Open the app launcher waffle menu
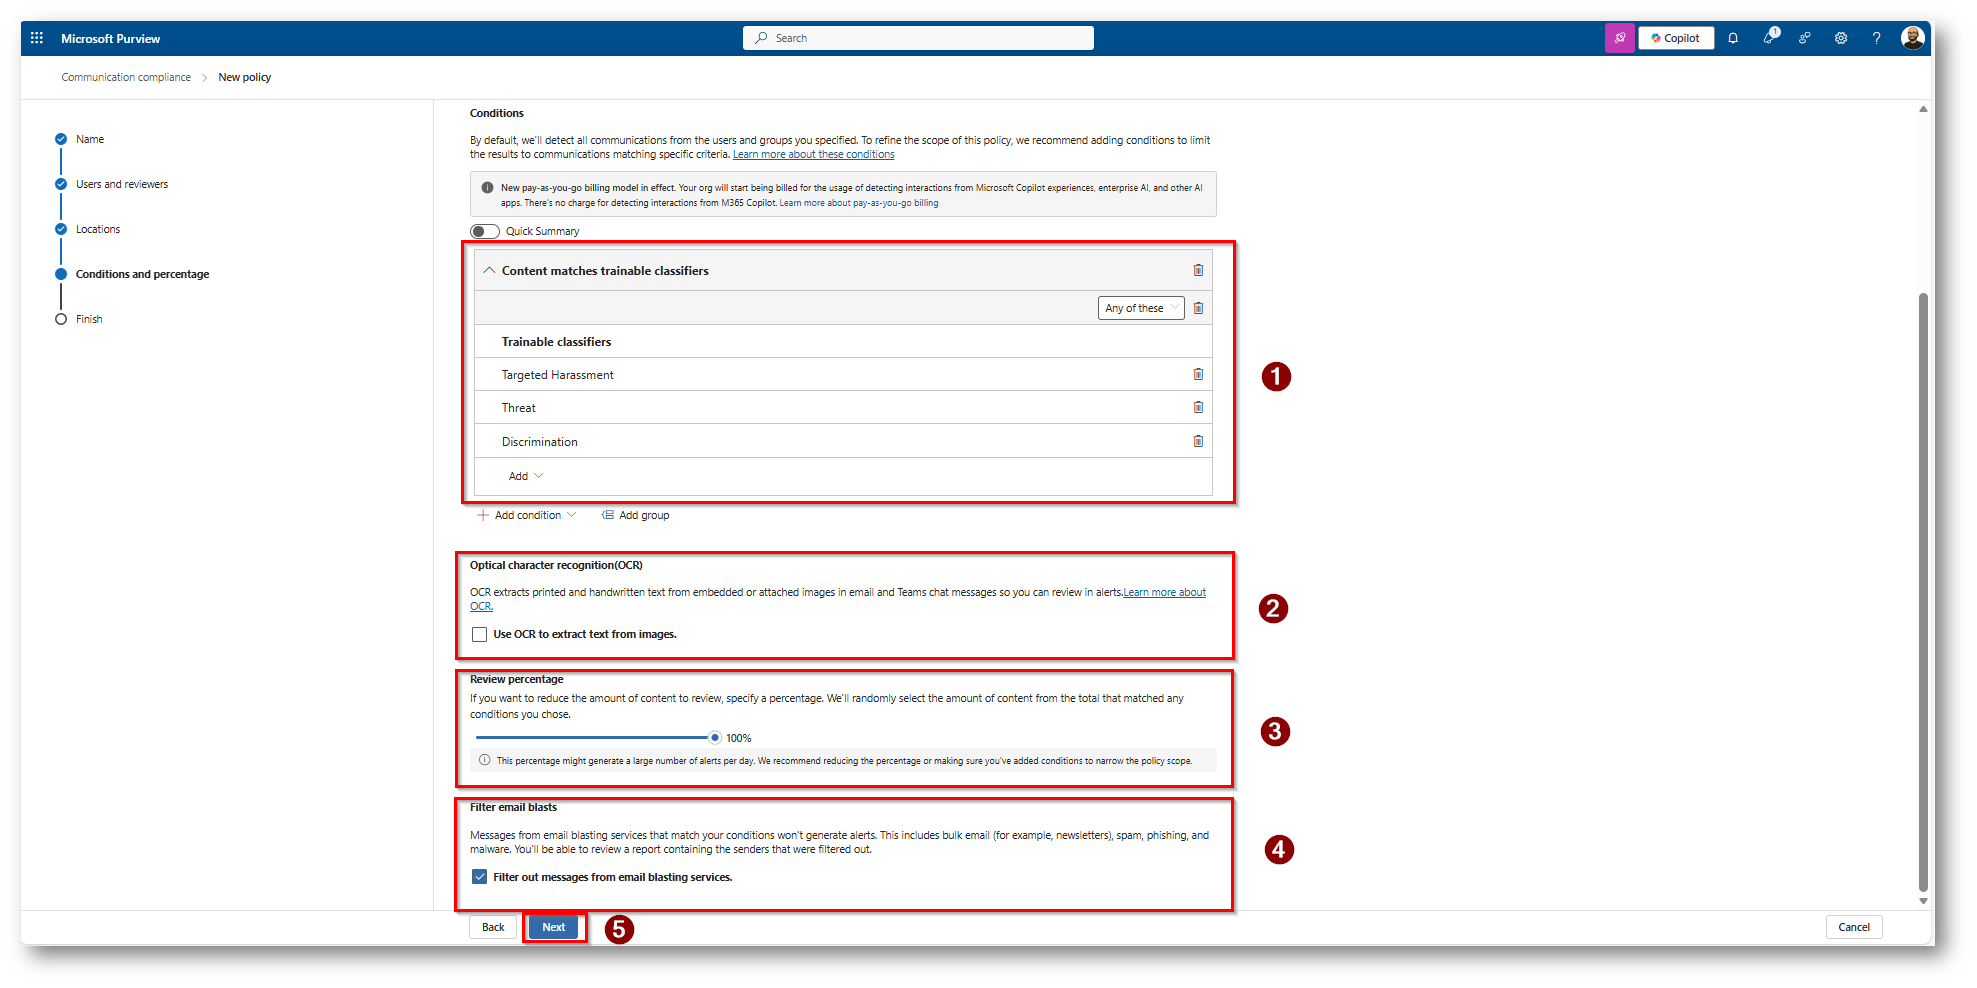Viewport: 1977px width, 988px height. click(37, 38)
